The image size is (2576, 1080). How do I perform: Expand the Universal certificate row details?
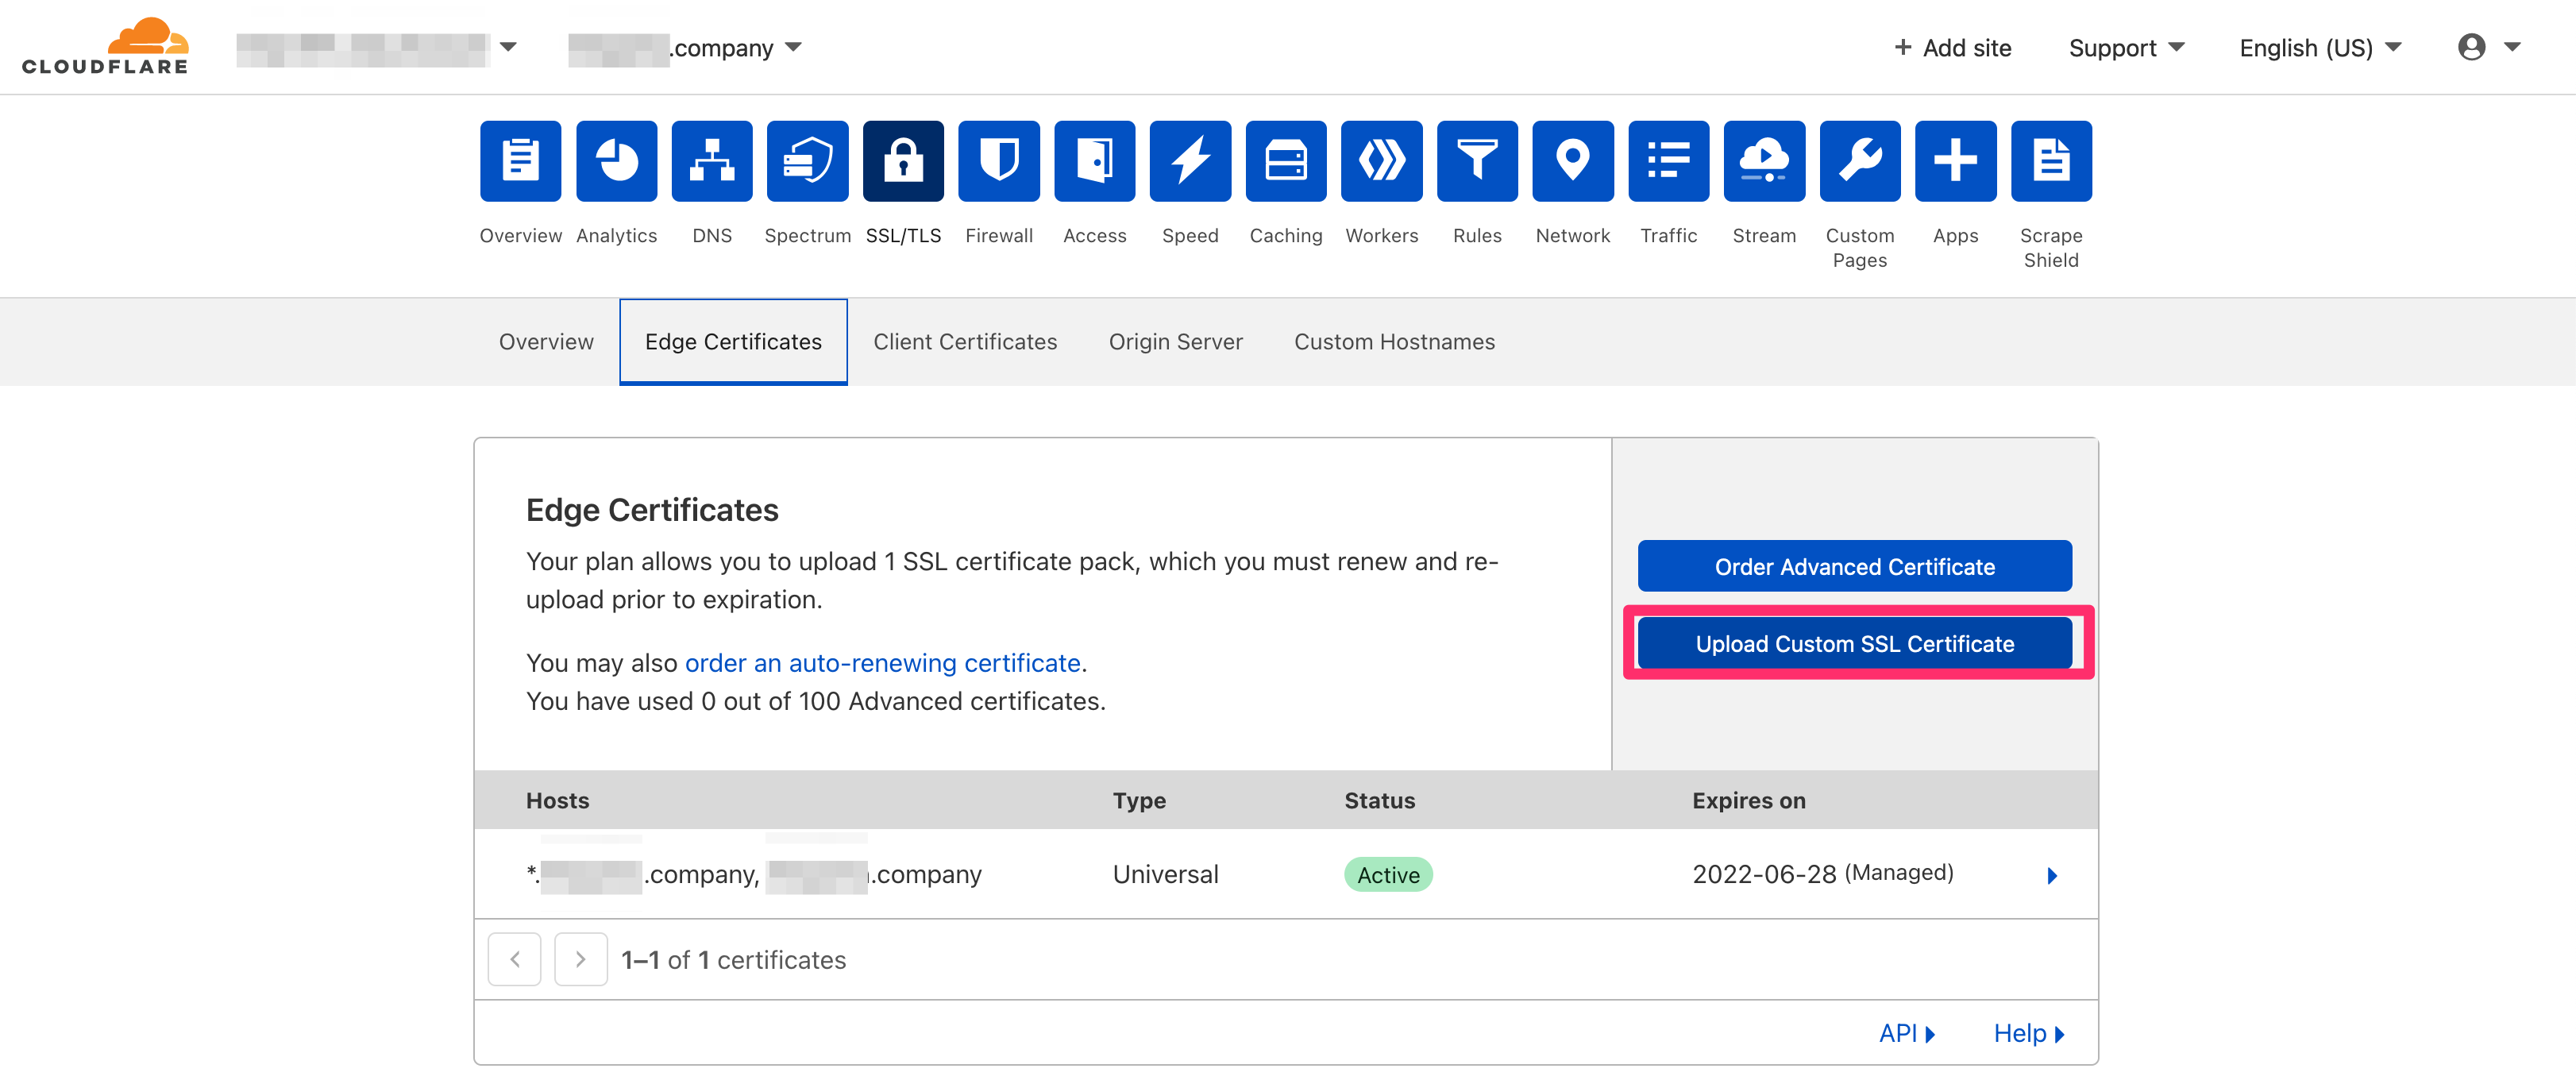click(2053, 876)
